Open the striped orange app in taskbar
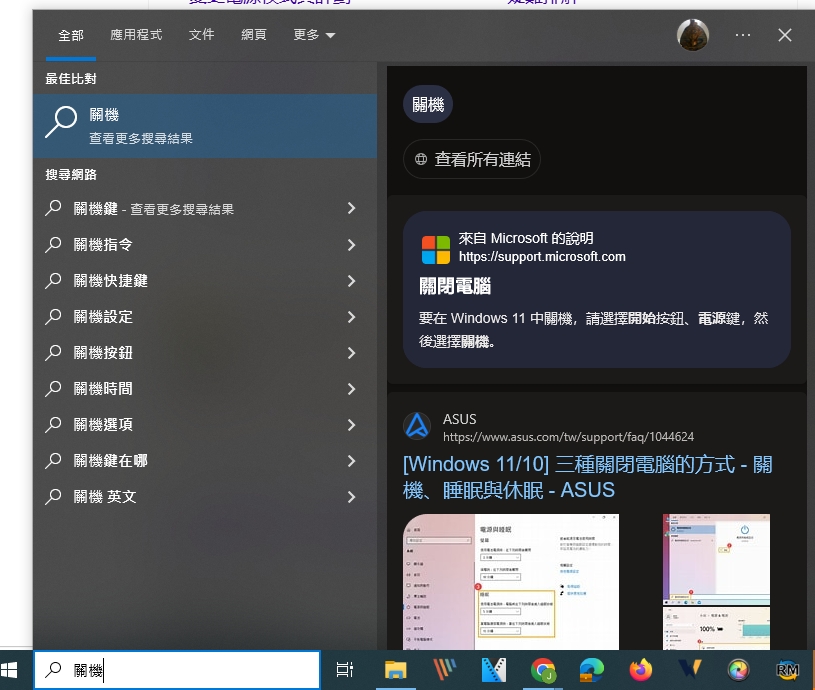Viewport: 815px width, 690px height. tap(444, 670)
